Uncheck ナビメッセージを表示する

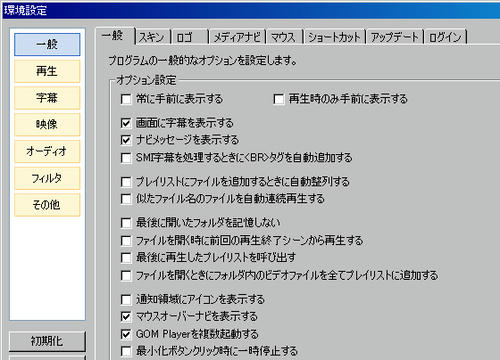tap(126, 140)
